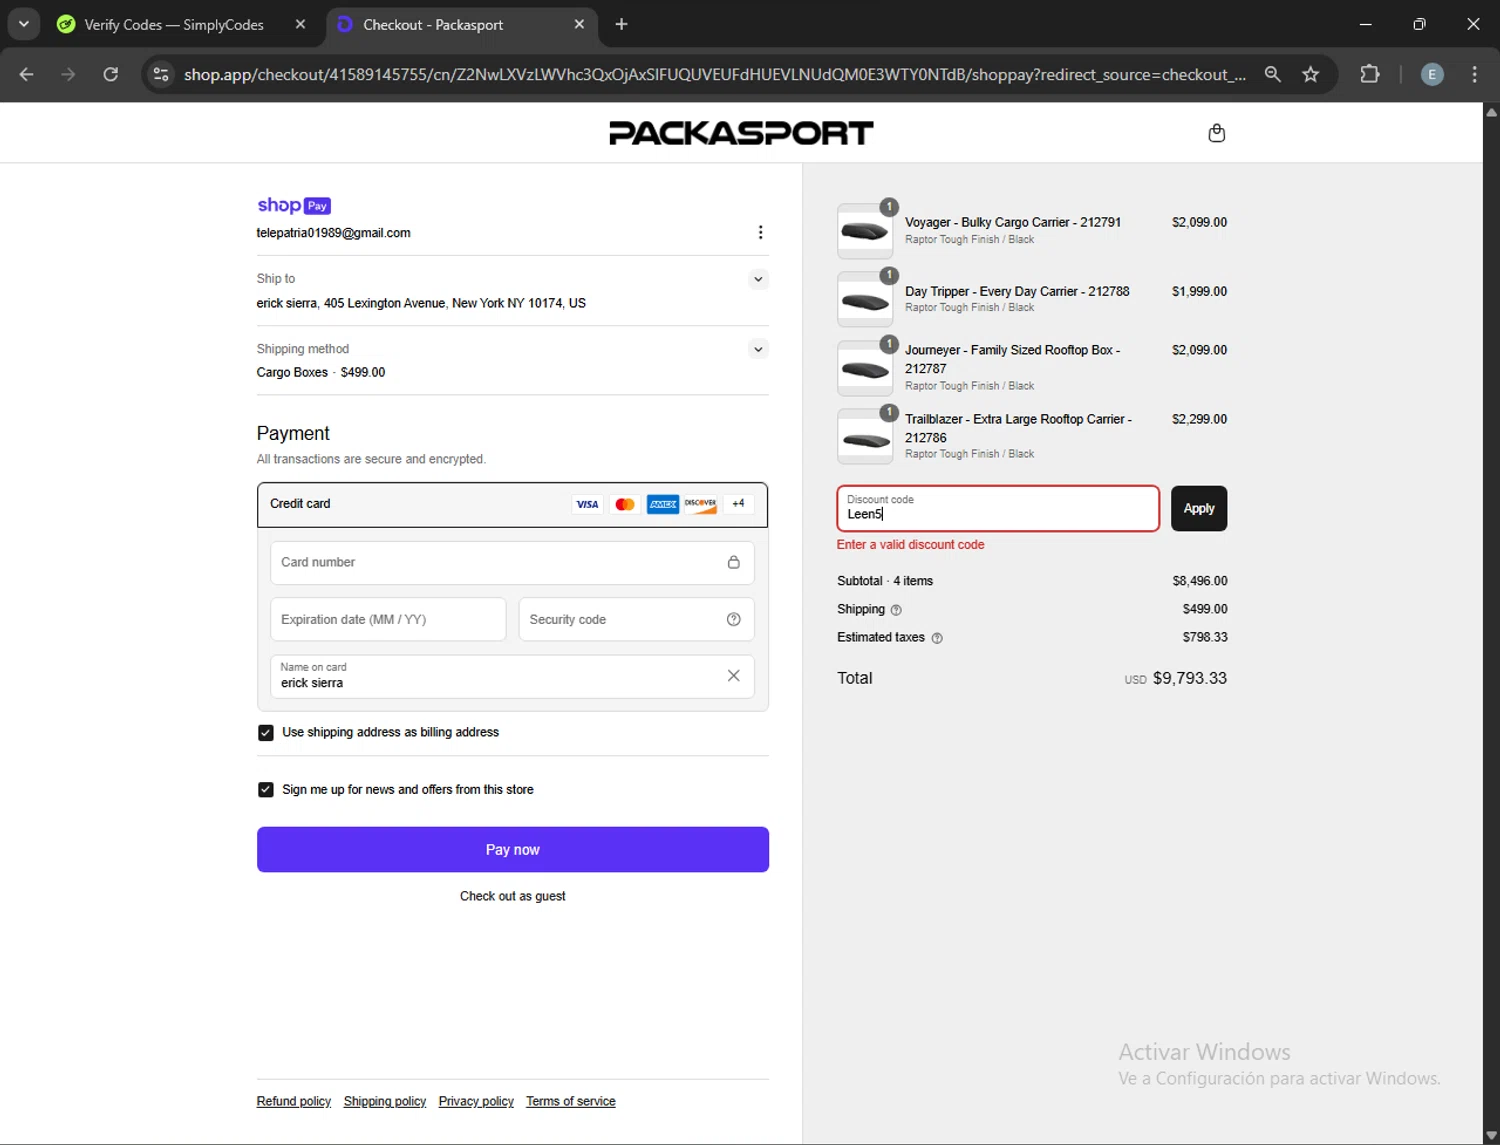Click the Shipping info question icon
The height and width of the screenshot is (1145, 1500).
(x=896, y=610)
